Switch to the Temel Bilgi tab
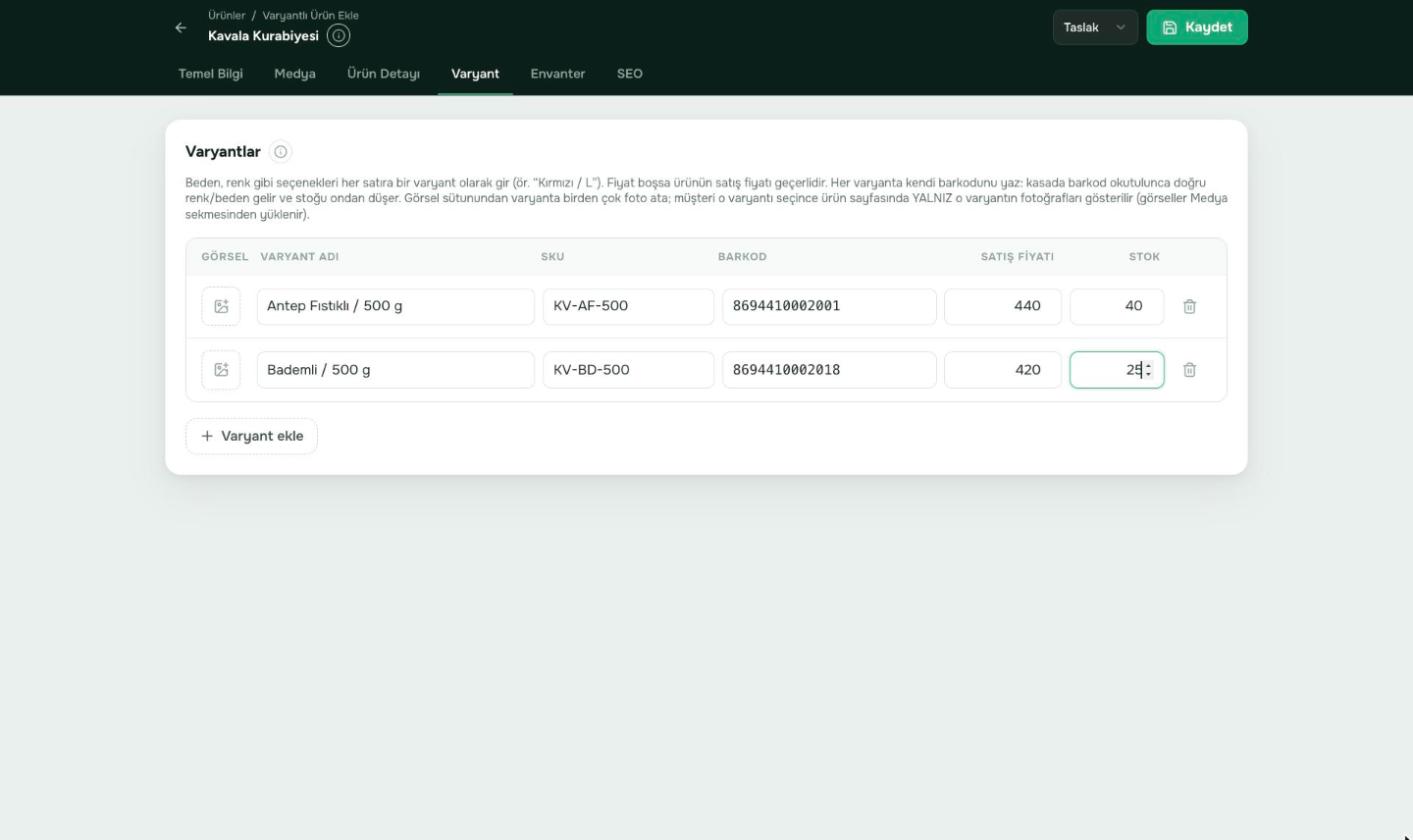 pos(210,73)
